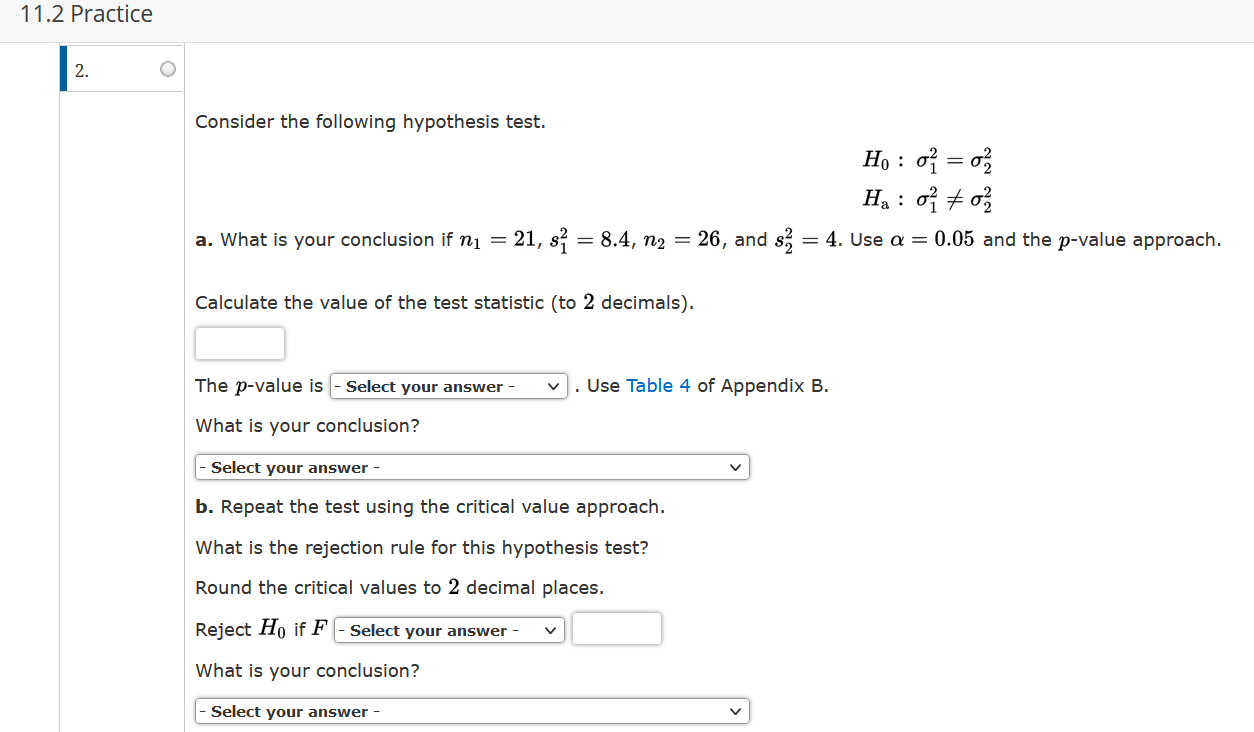Click the wide conclusion select under part a
This screenshot has height=732, width=1254.
pos(472,467)
